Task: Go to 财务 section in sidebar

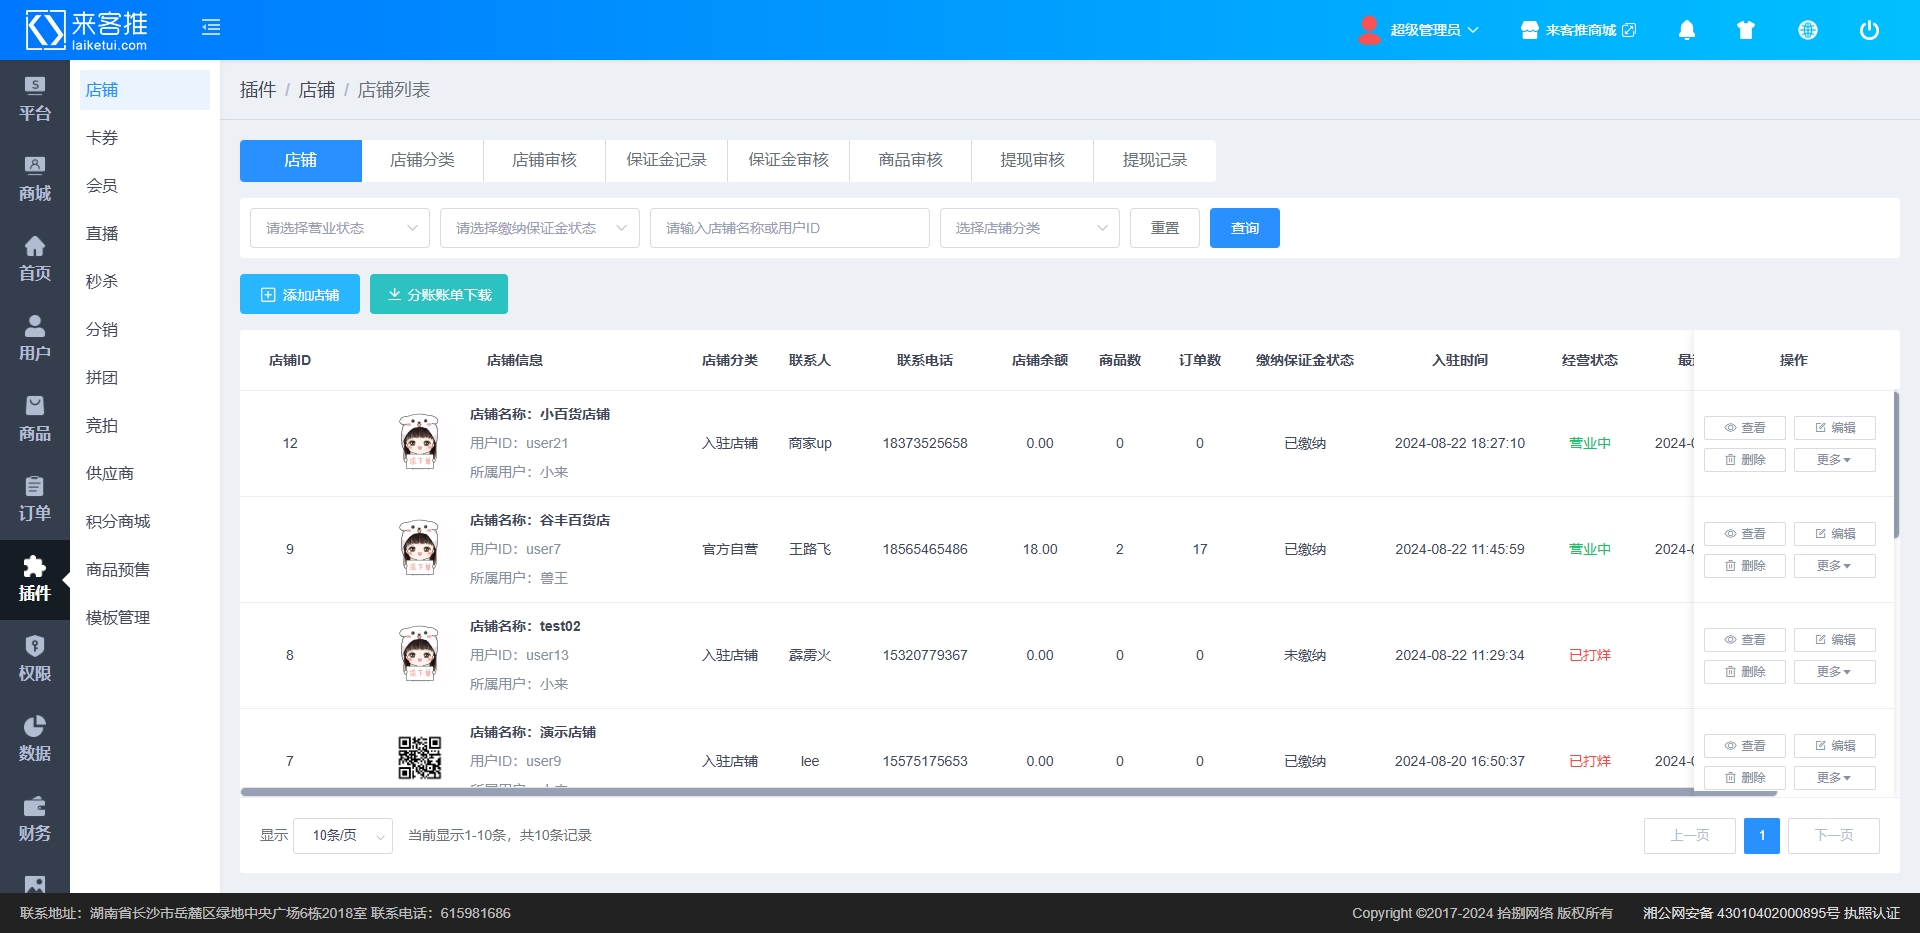Action: [35, 819]
